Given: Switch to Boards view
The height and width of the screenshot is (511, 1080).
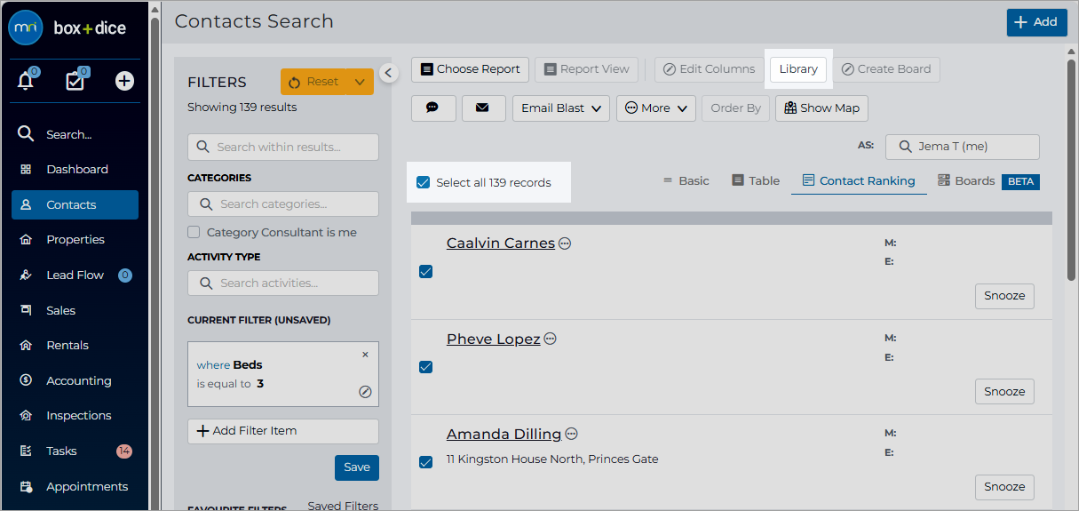Looking at the screenshot, I should [966, 181].
